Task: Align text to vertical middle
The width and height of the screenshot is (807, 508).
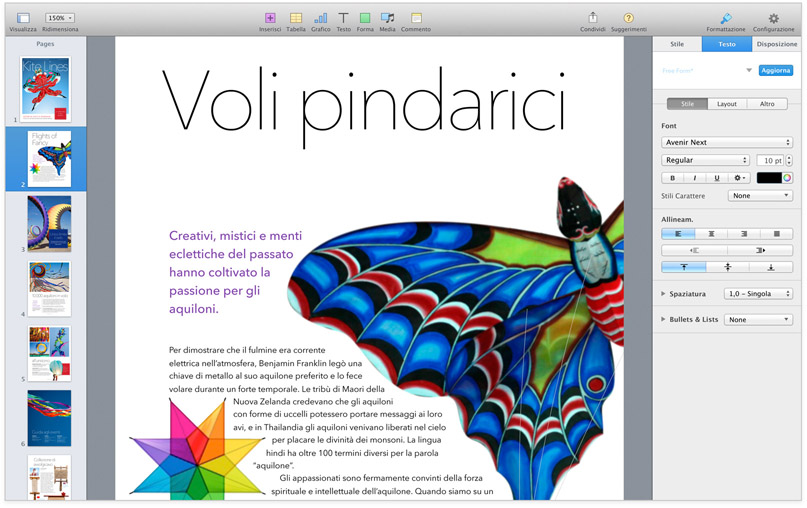Action: 727,267
